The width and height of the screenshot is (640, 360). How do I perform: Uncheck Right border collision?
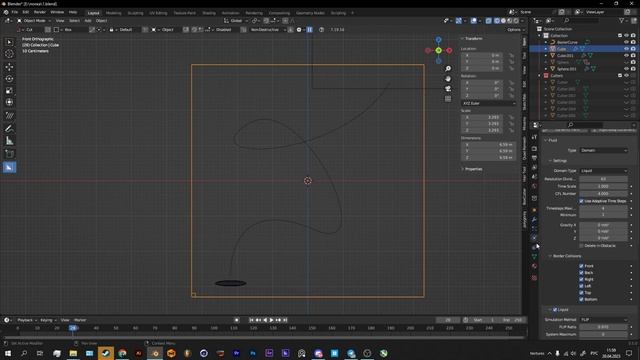point(581,280)
